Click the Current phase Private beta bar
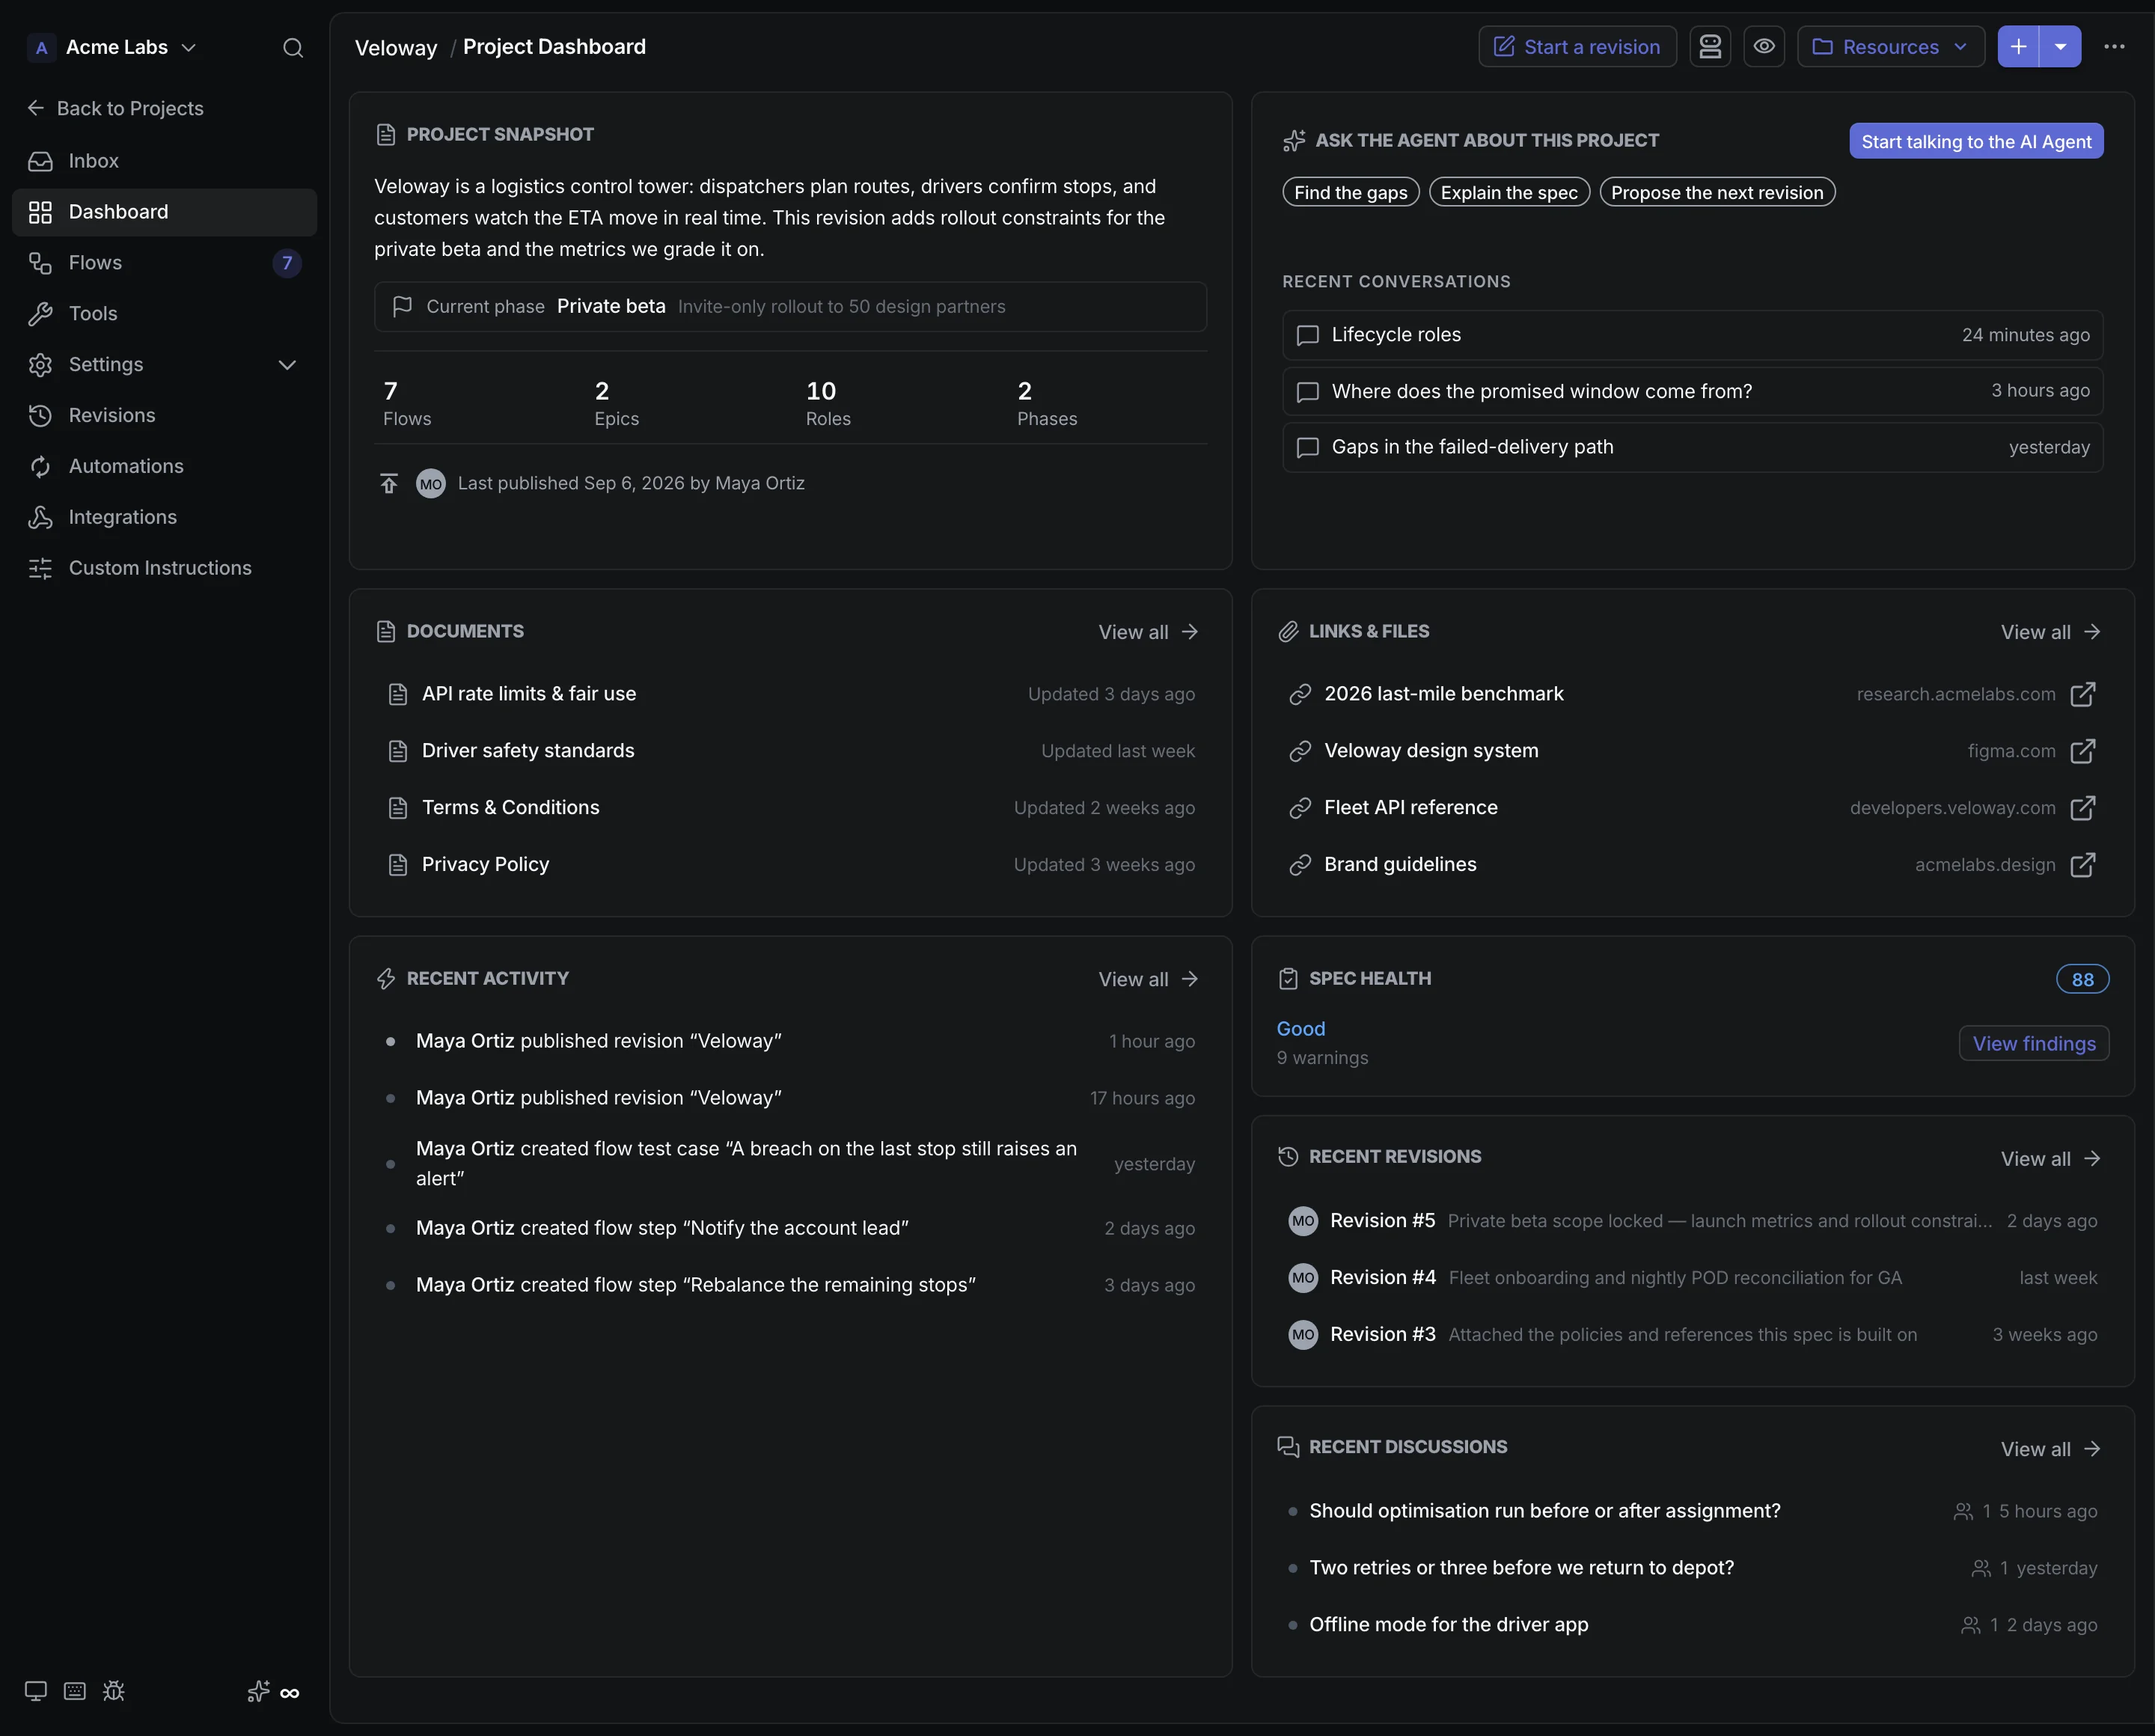This screenshot has width=2155, height=1736. pos(790,307)
